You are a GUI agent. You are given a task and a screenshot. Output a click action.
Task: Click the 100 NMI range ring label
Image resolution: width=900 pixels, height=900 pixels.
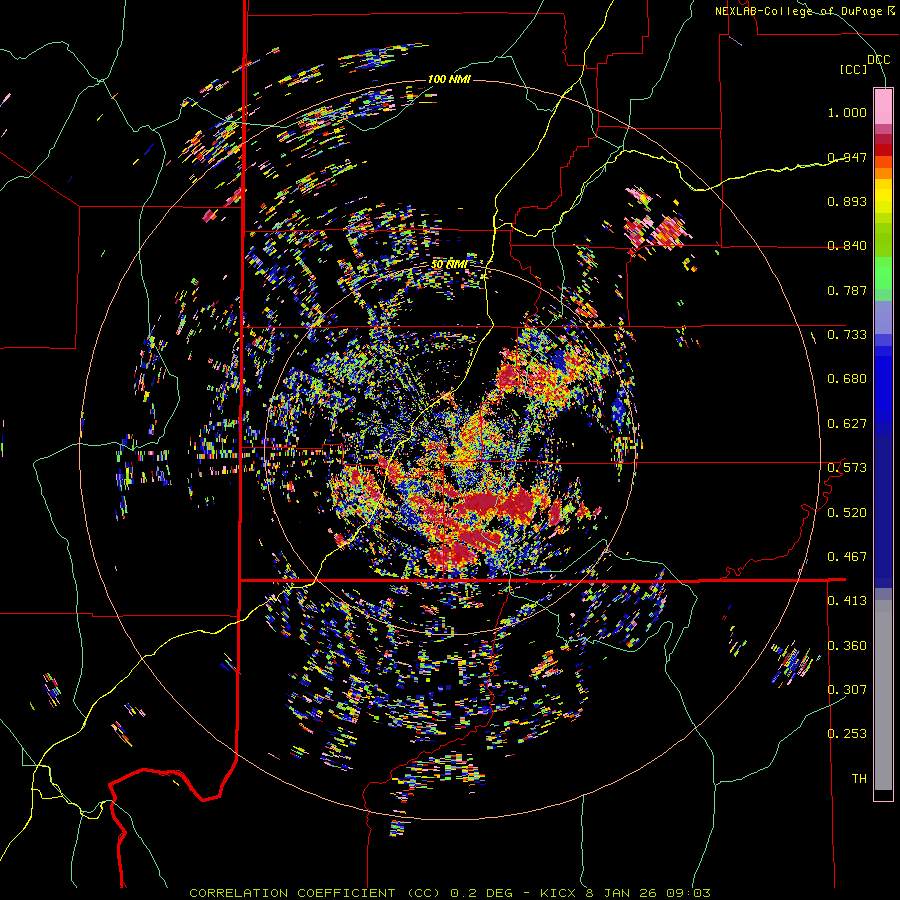pos(449,79)
